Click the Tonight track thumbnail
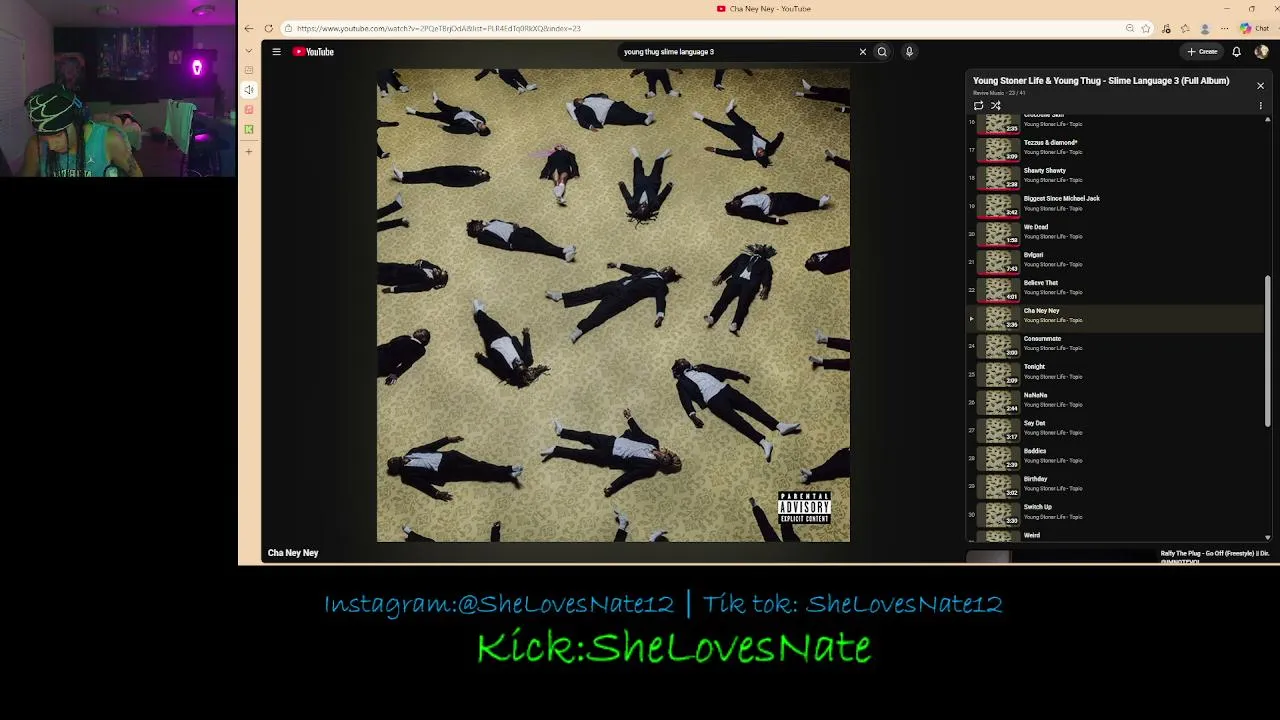The image size is (1280, 720). [998, 375]
